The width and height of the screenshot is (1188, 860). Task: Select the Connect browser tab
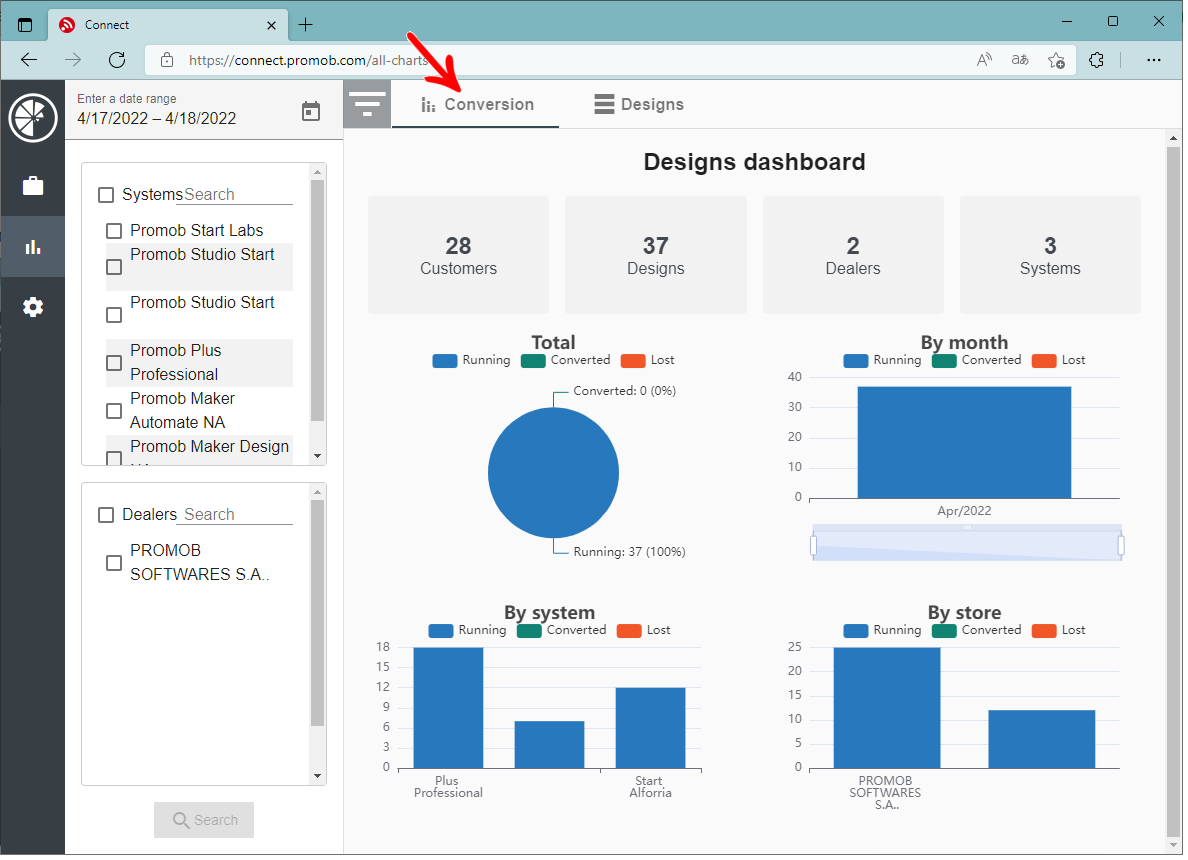[169, 25]
